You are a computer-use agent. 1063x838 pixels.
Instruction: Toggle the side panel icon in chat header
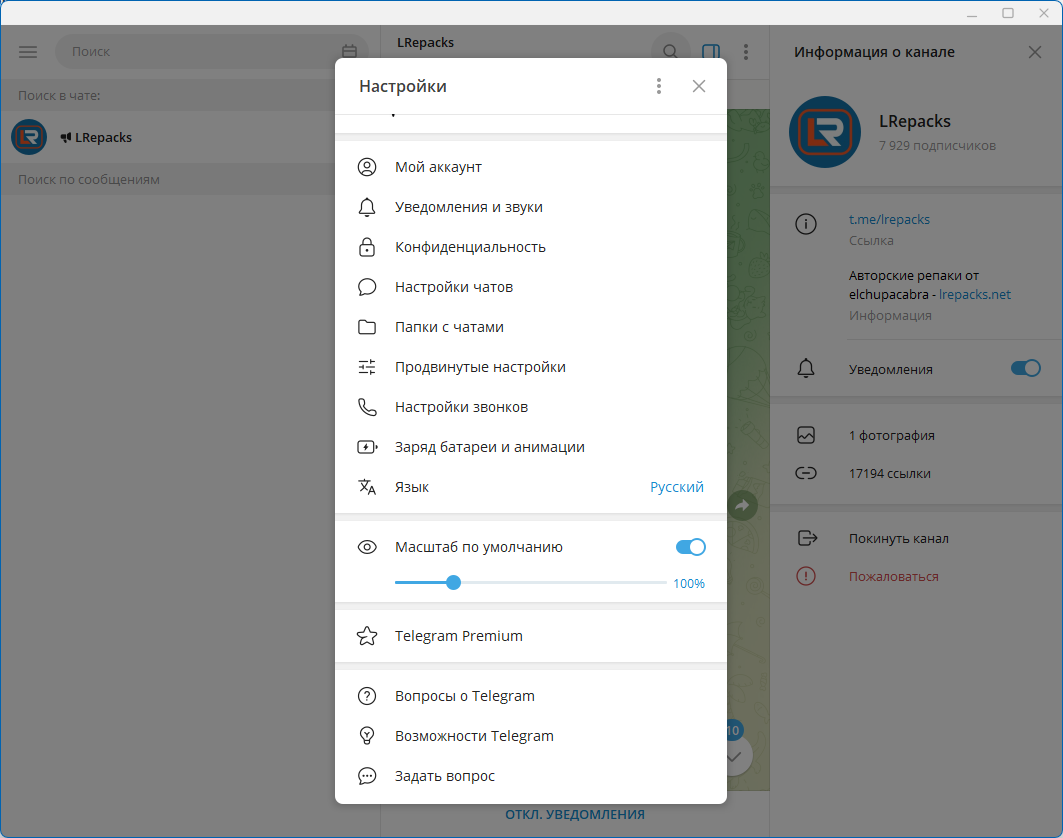710,52
